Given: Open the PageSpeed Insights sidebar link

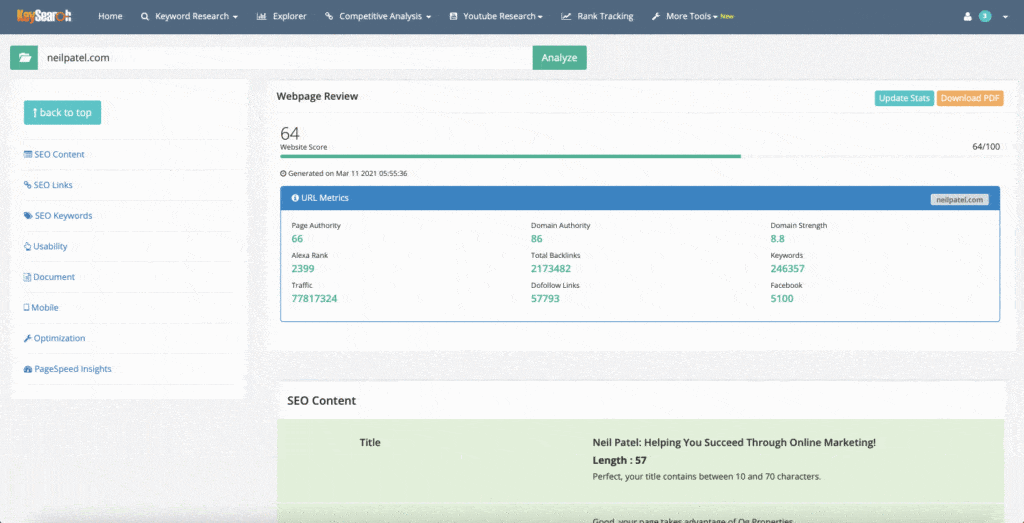Looking at the screenshot, I should click(x=72, y=369).
